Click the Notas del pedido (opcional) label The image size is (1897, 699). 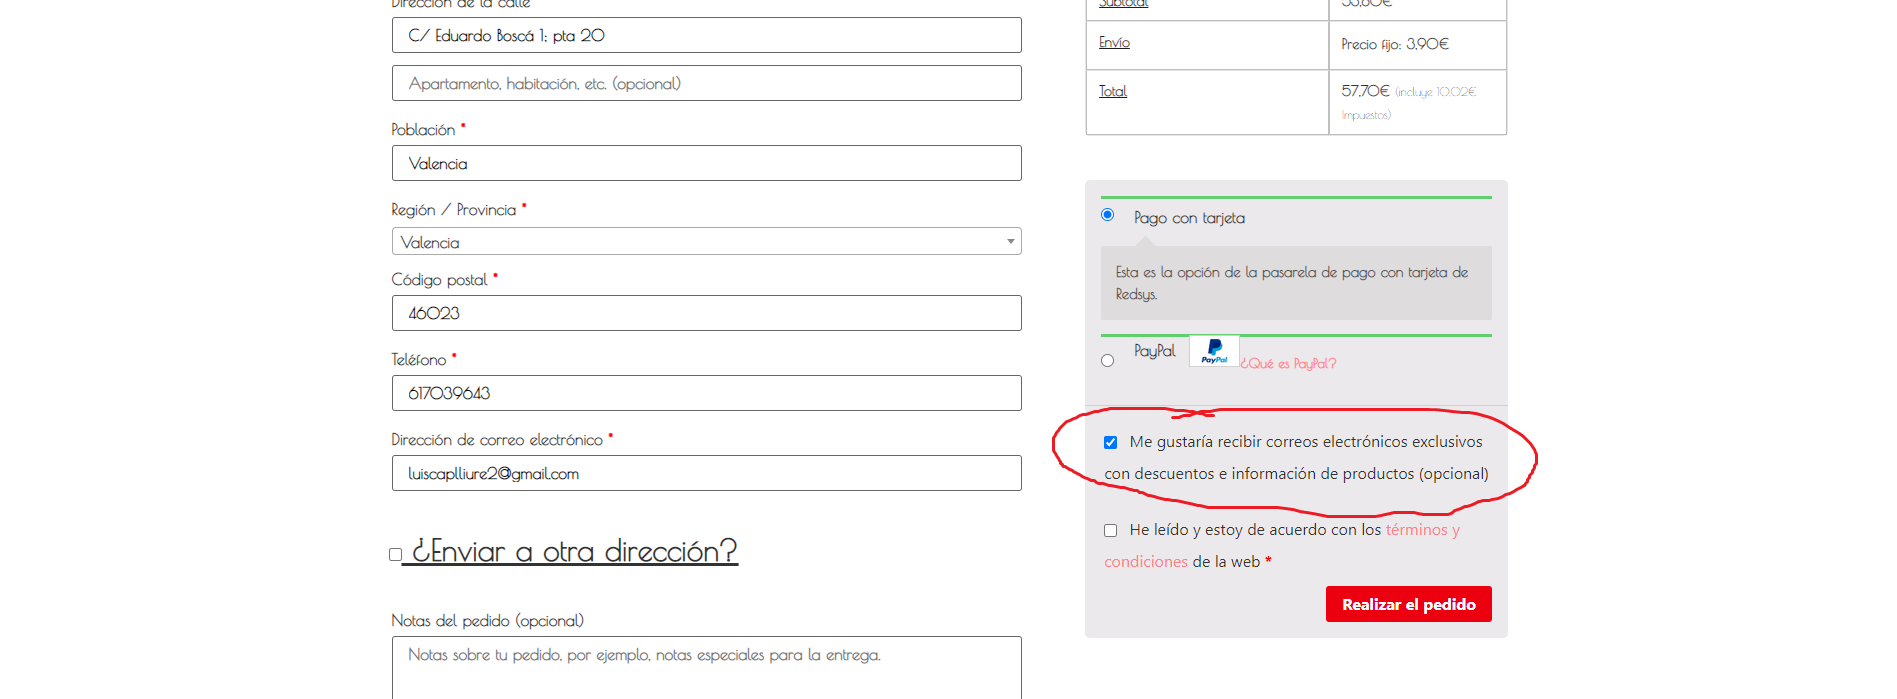click(x=488, y=621)
